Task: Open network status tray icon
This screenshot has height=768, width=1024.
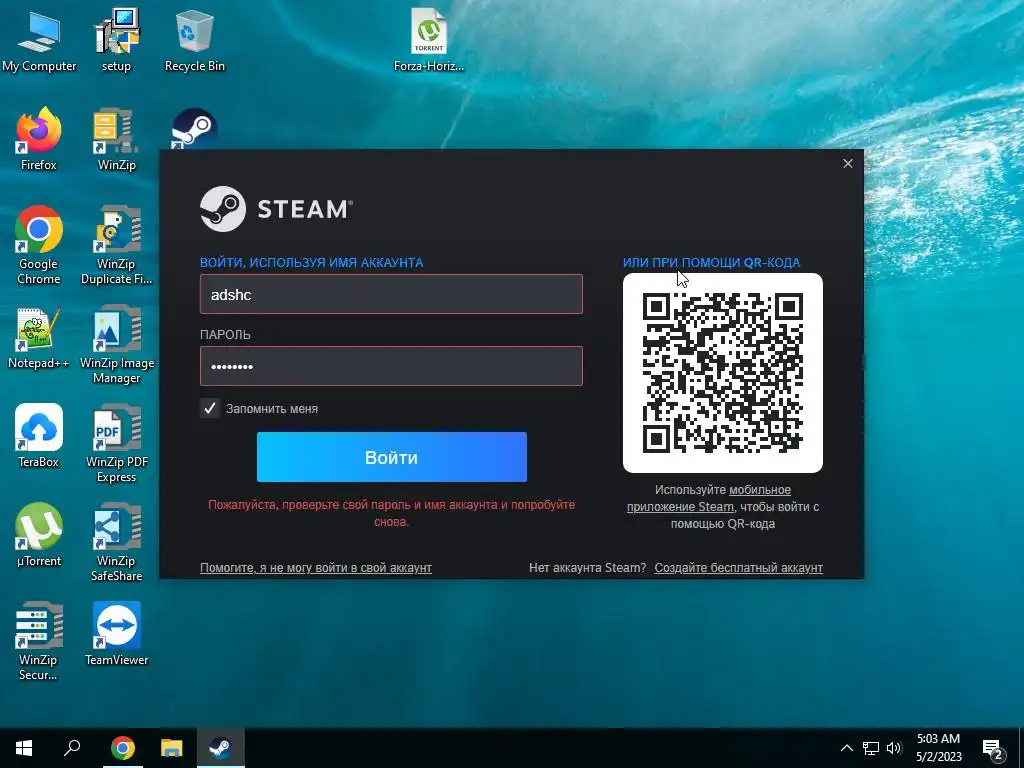Action: [871, 748]
